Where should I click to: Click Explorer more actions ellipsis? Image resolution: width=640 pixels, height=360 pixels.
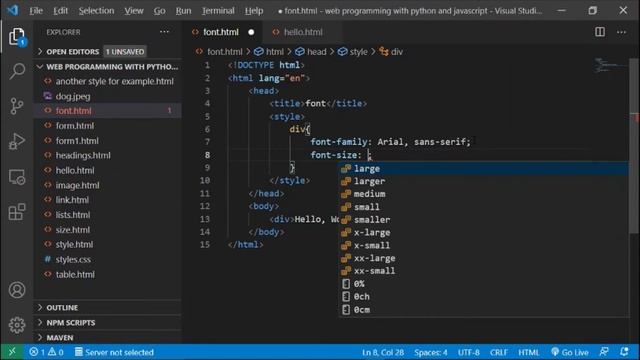click(x=164, y=32)
